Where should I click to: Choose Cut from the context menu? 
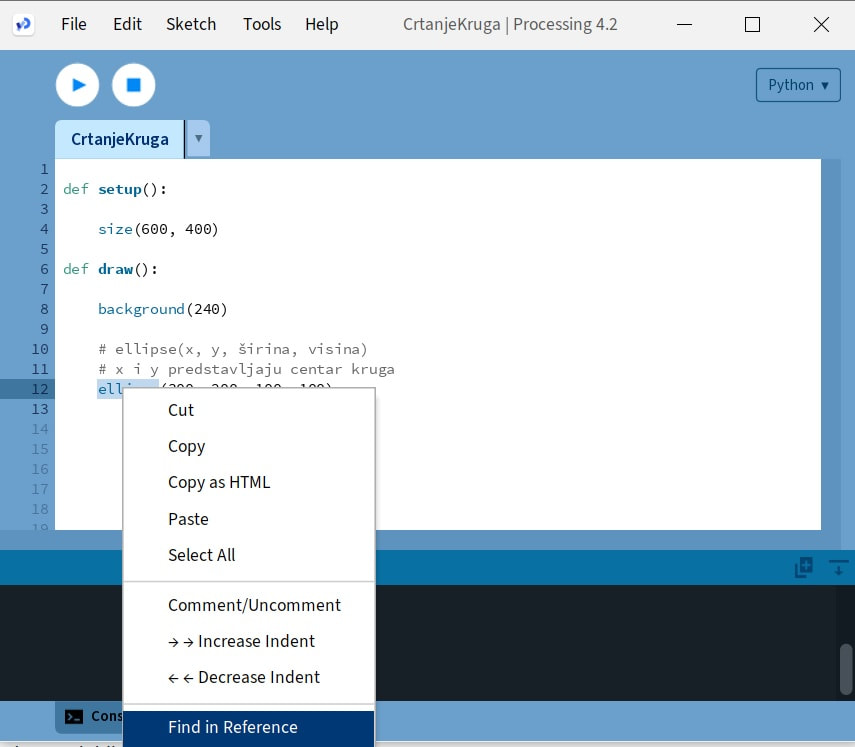(x=249, y=410)
